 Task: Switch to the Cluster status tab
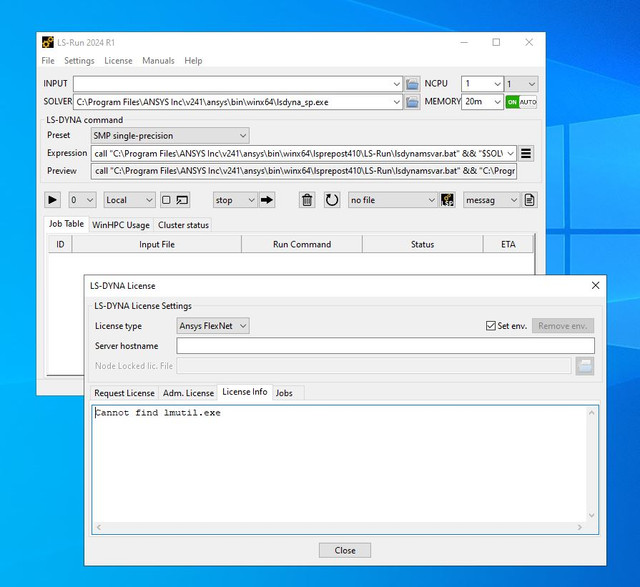point(183,225)
